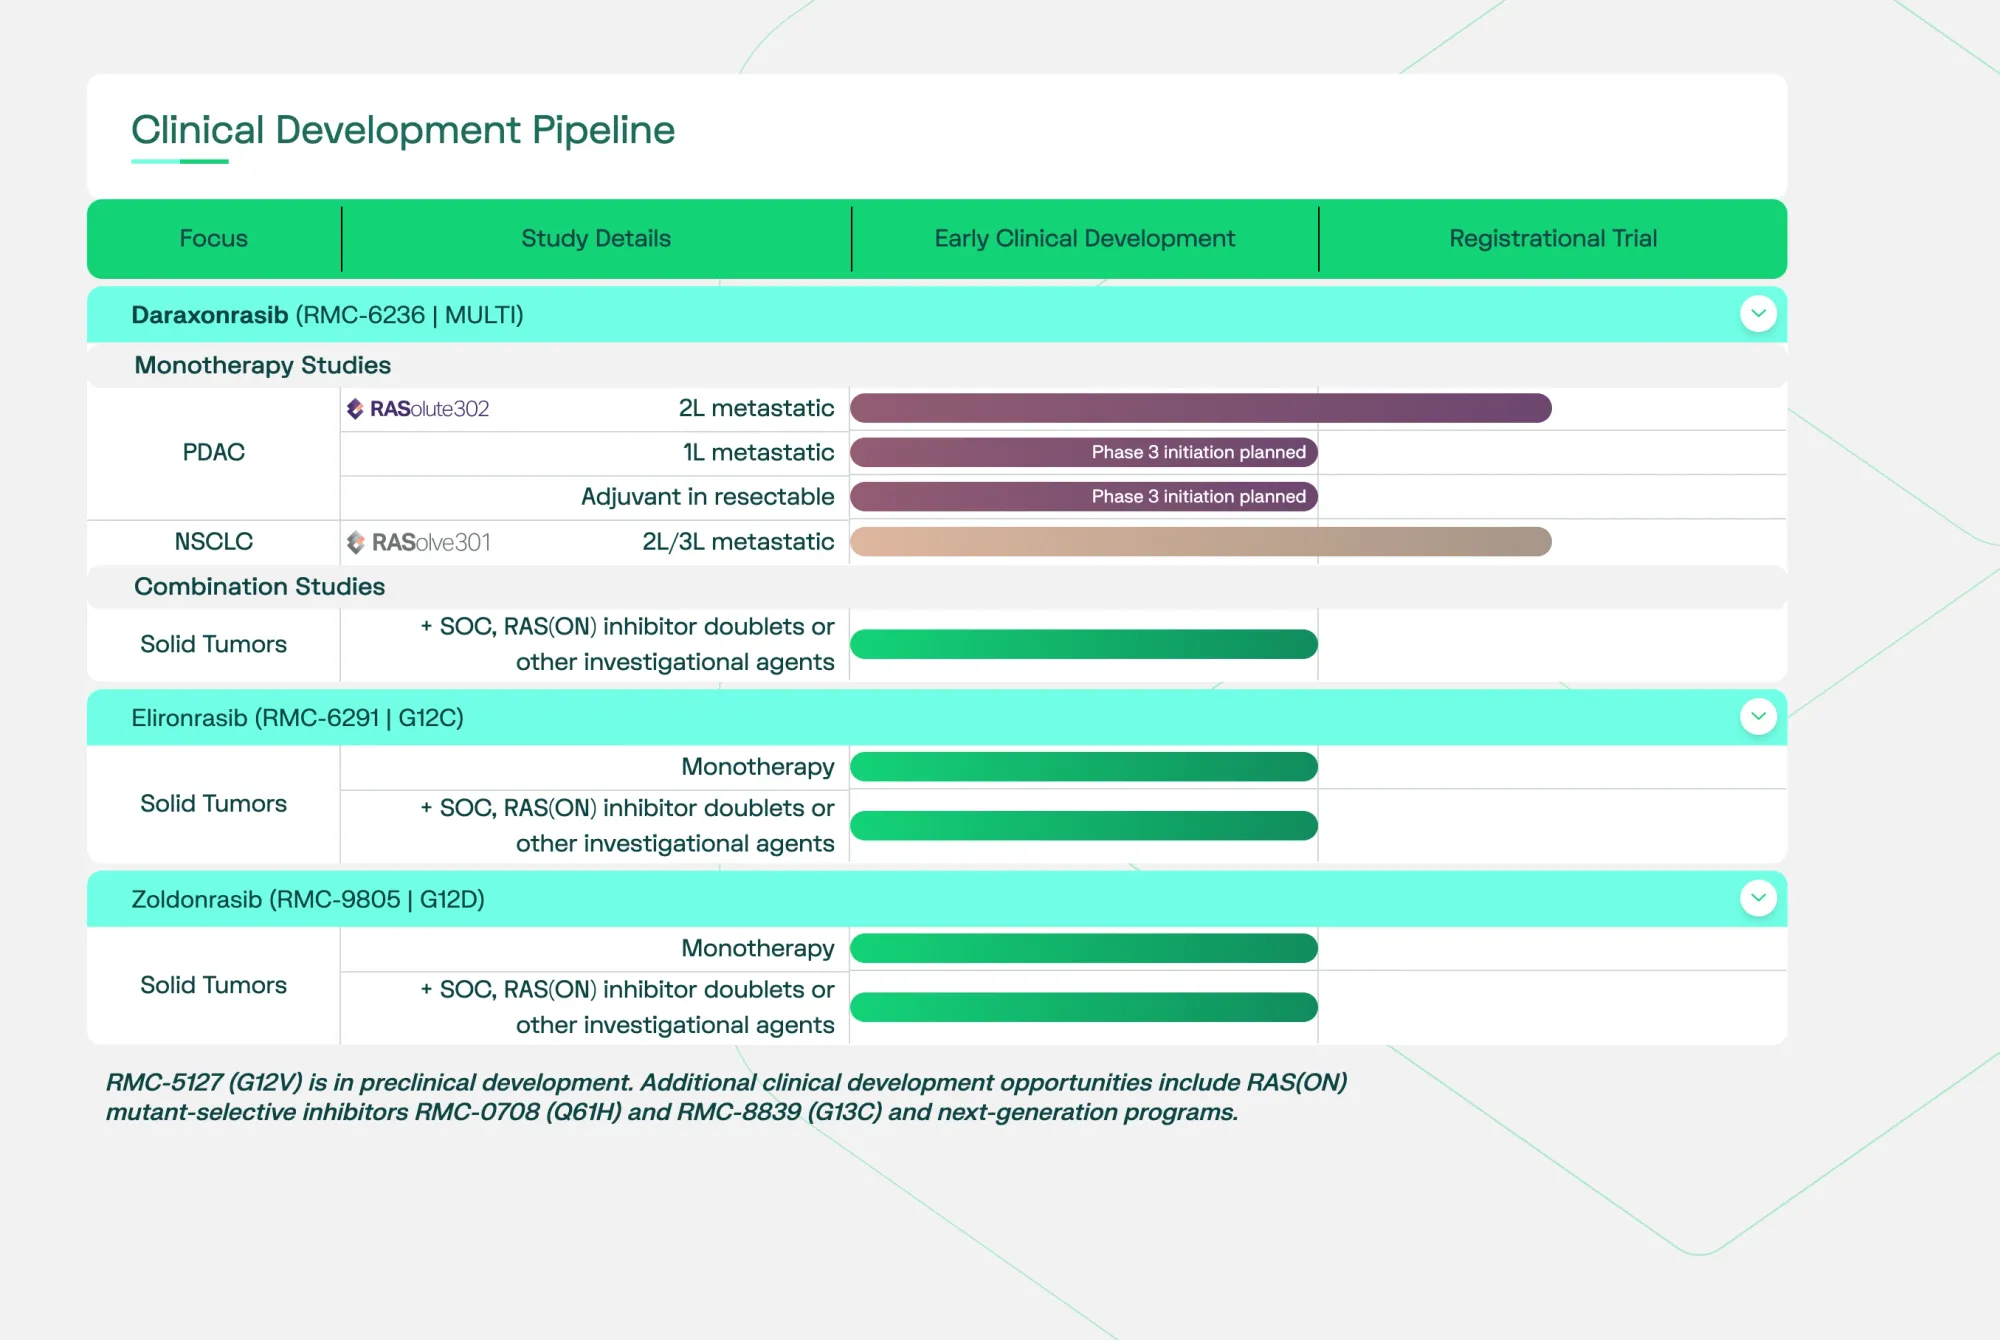Toggle visibility of the PDAC focus row

coord(213,452)
